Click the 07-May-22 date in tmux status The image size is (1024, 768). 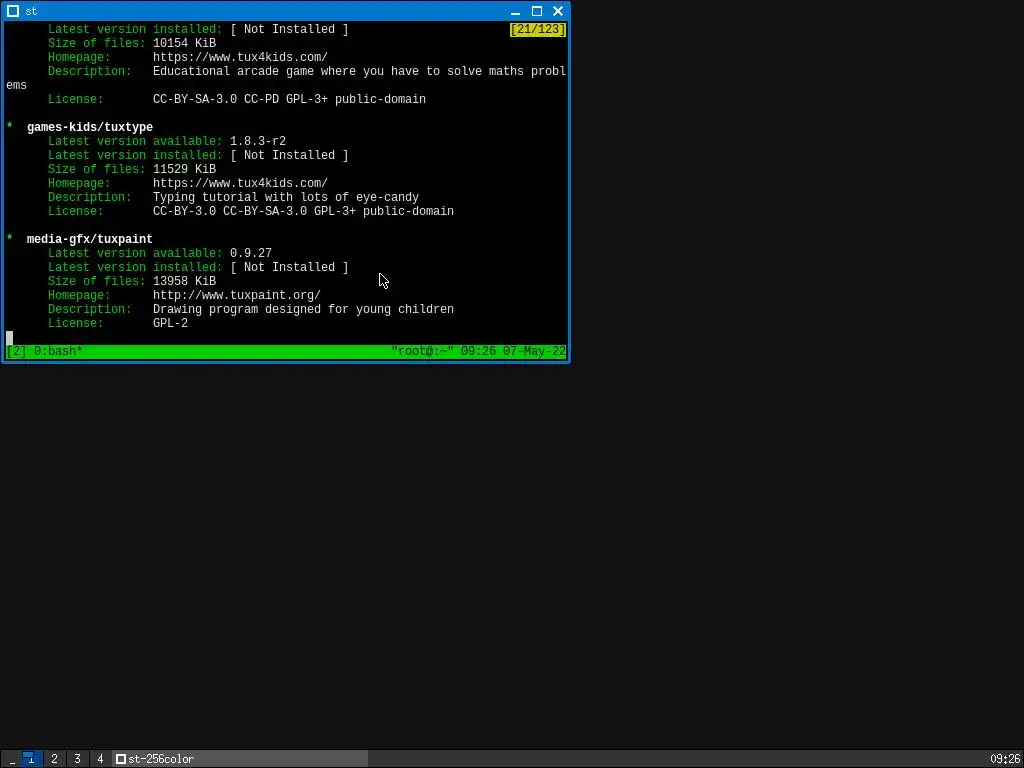[x=534, y=351]
